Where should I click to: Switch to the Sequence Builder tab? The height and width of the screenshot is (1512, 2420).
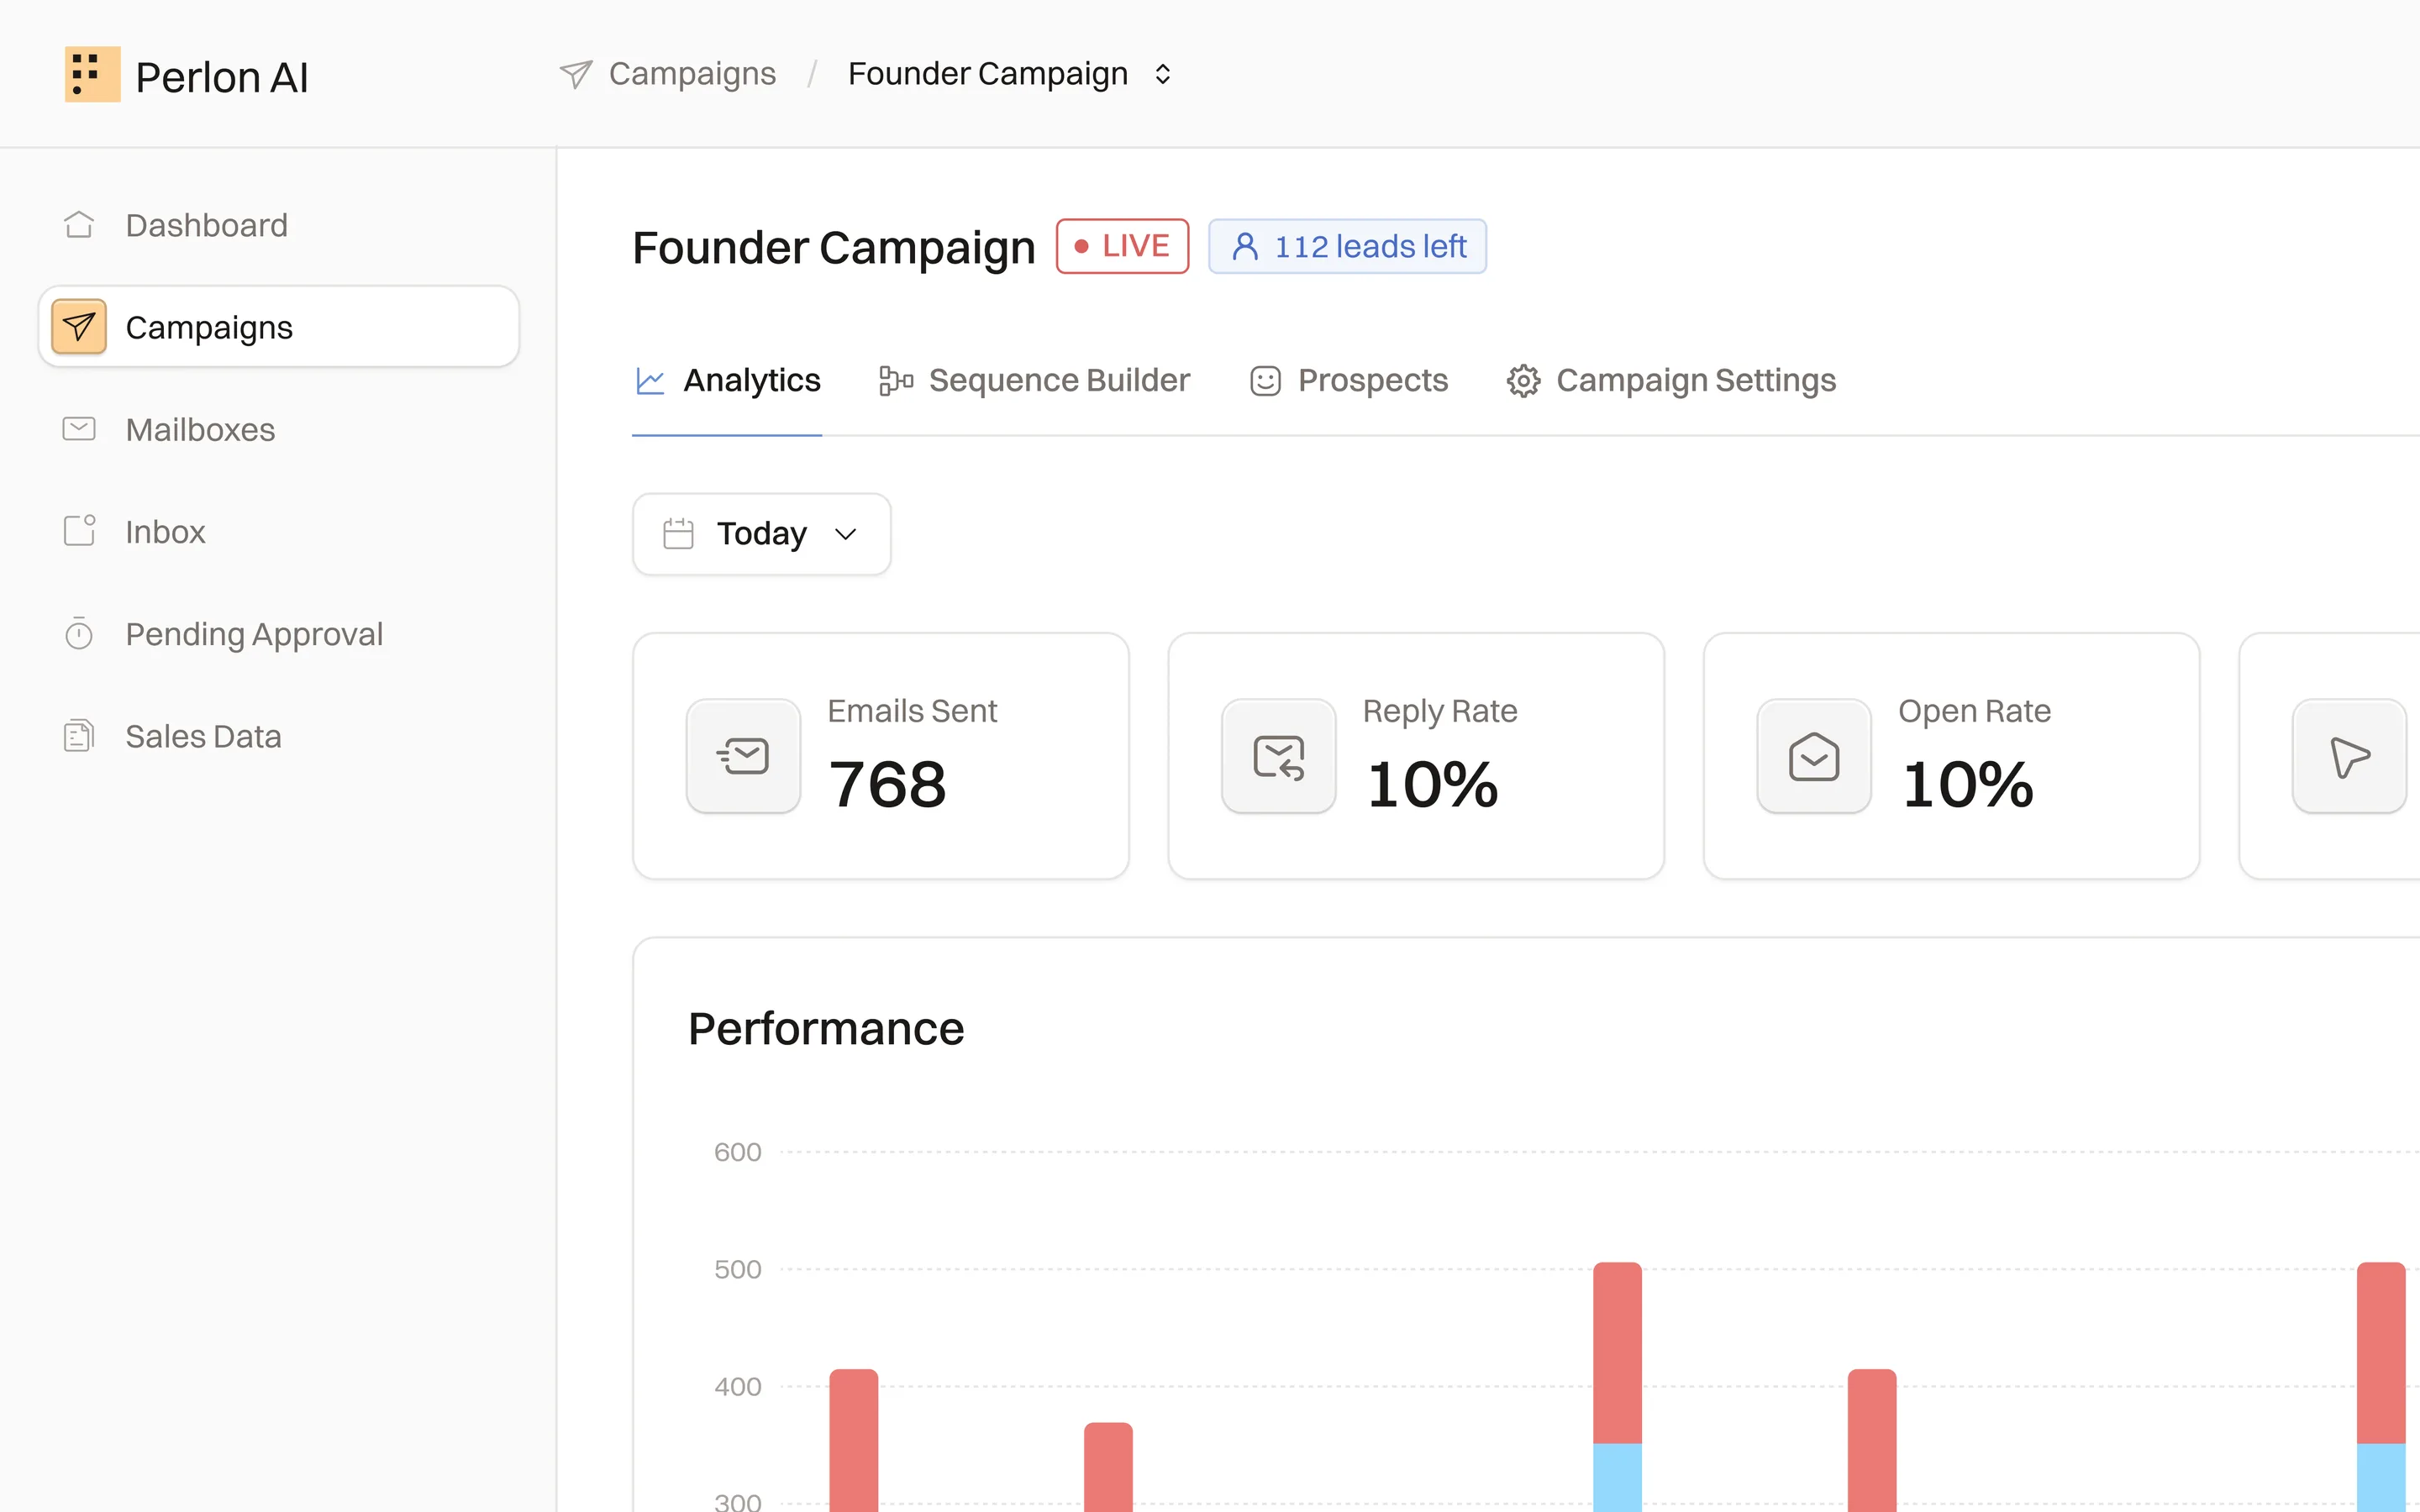[x=1035, y=381]
